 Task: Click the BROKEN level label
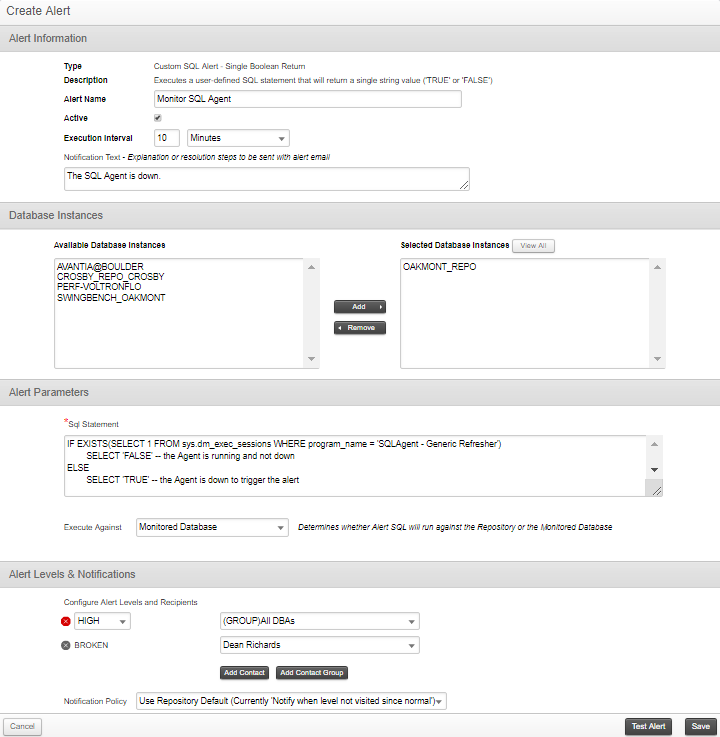(91, 645)
